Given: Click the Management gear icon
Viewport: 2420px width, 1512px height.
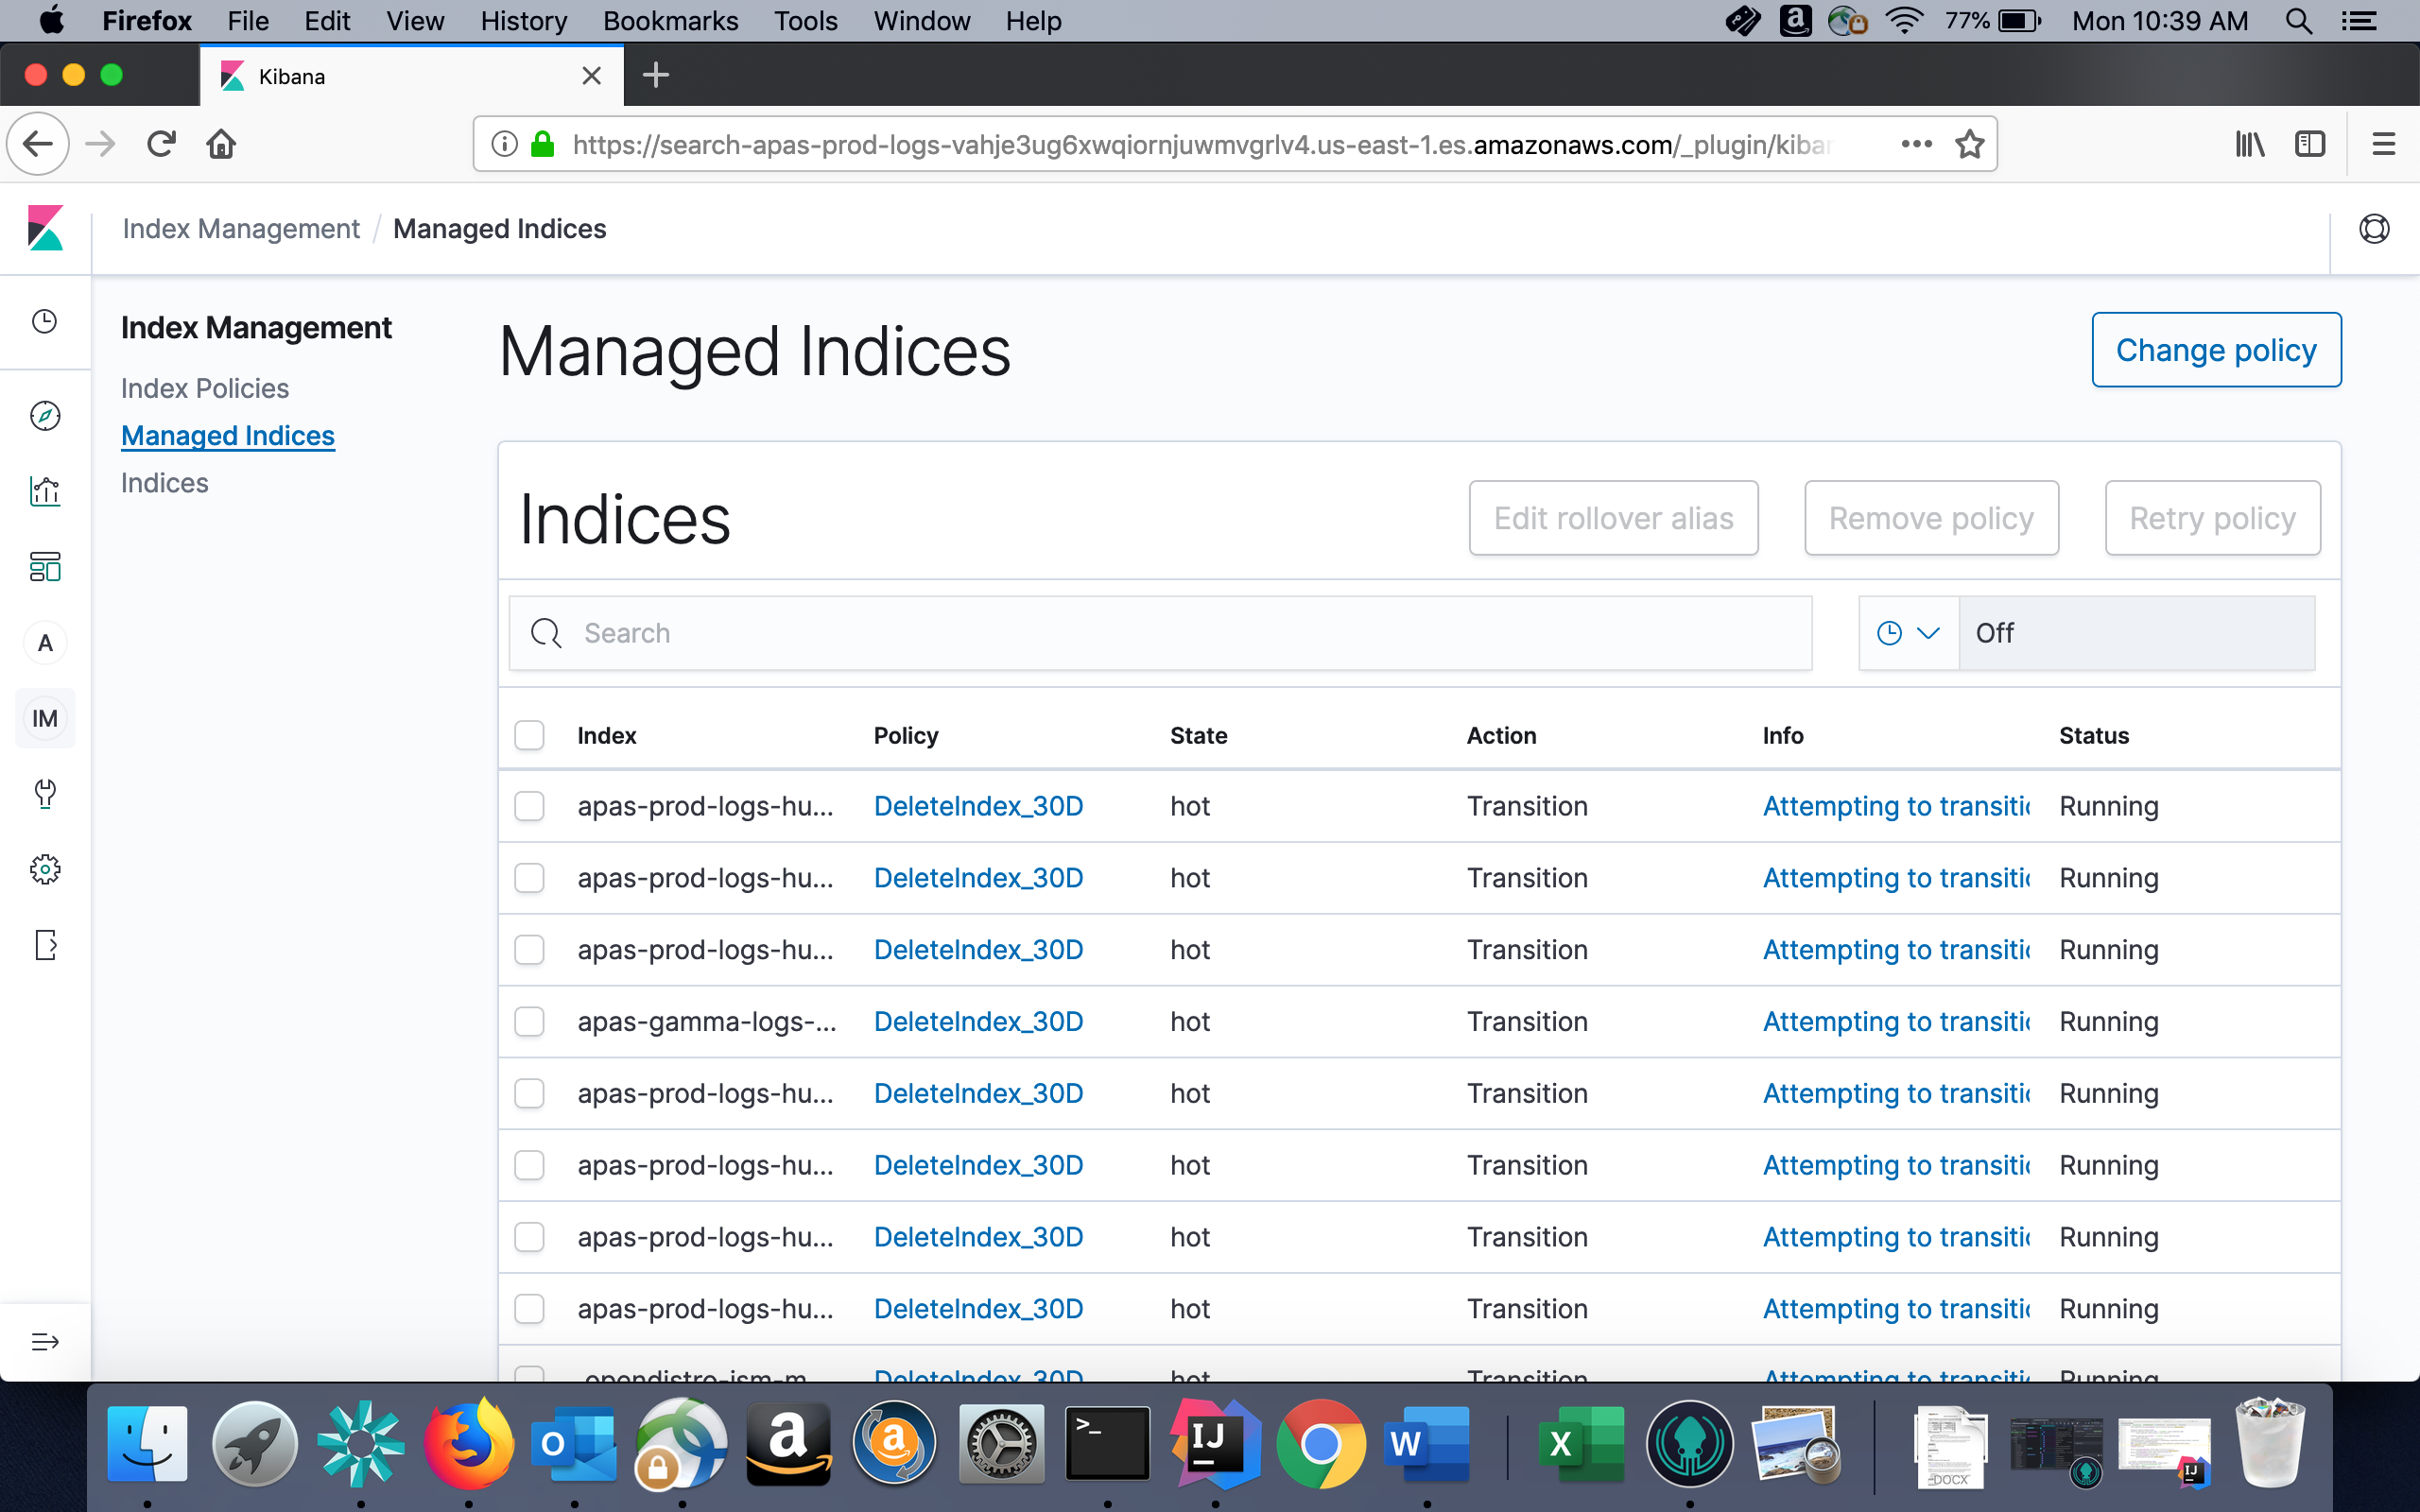Looking at the screenshot, I should [x=45, y=869].
